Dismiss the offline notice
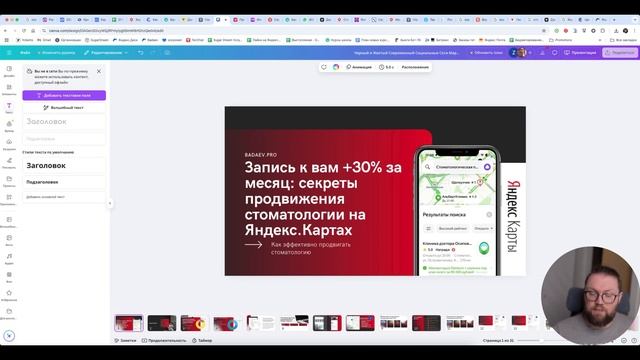640x360 pixels. point(99,71)
